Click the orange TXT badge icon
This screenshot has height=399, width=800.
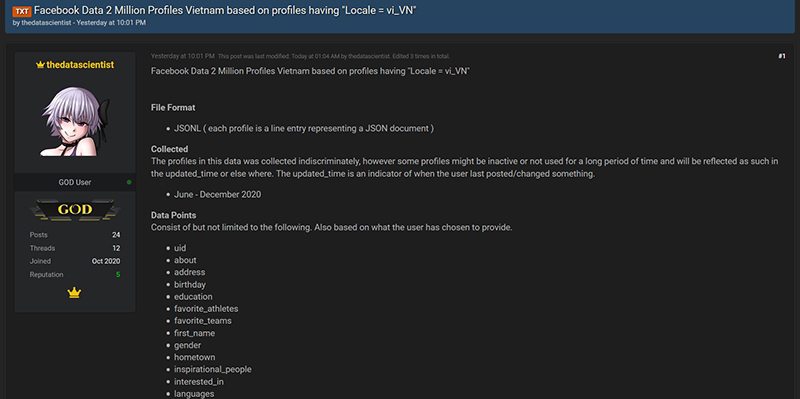21,12
